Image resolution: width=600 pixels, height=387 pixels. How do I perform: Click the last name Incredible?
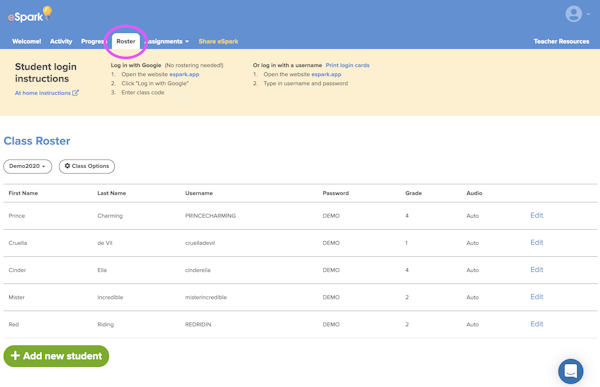(x=110, y=297)
